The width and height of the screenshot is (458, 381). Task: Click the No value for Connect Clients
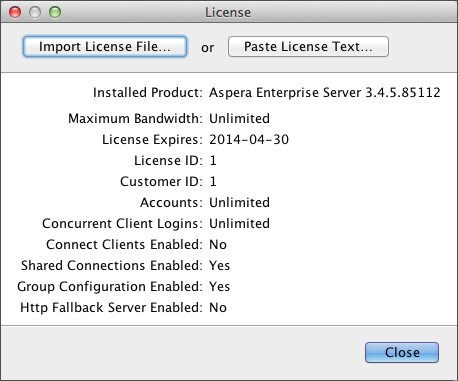click(218, 245)
